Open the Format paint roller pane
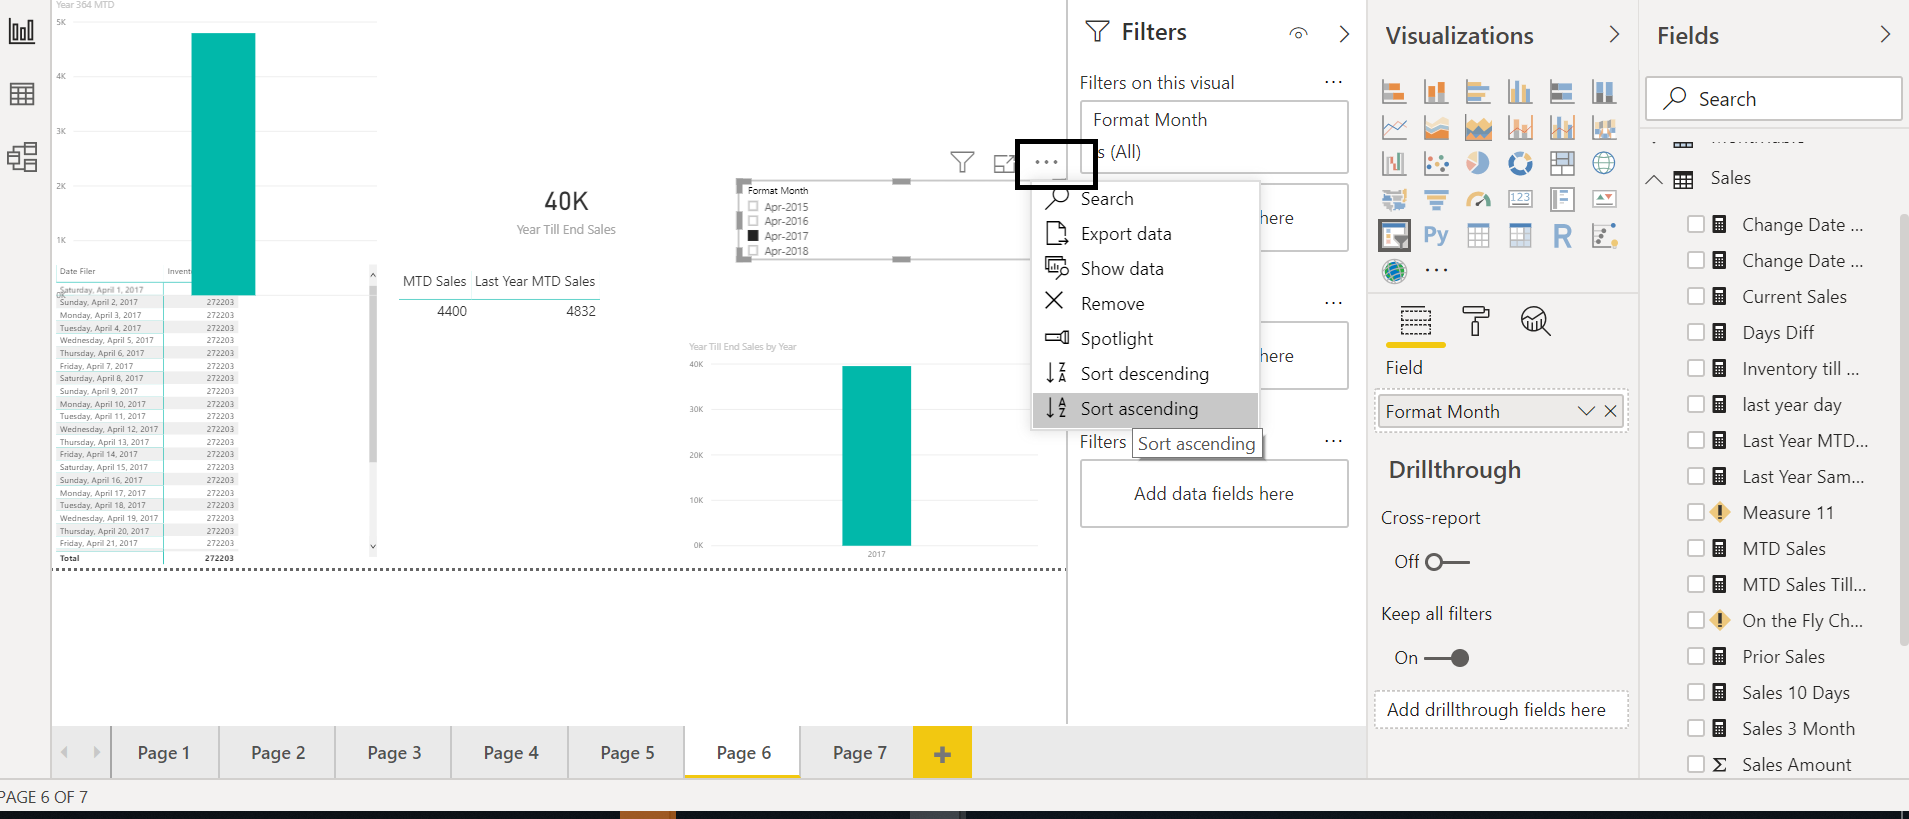The height and width of the screenshot is (819, 1909). [1475, 321]
